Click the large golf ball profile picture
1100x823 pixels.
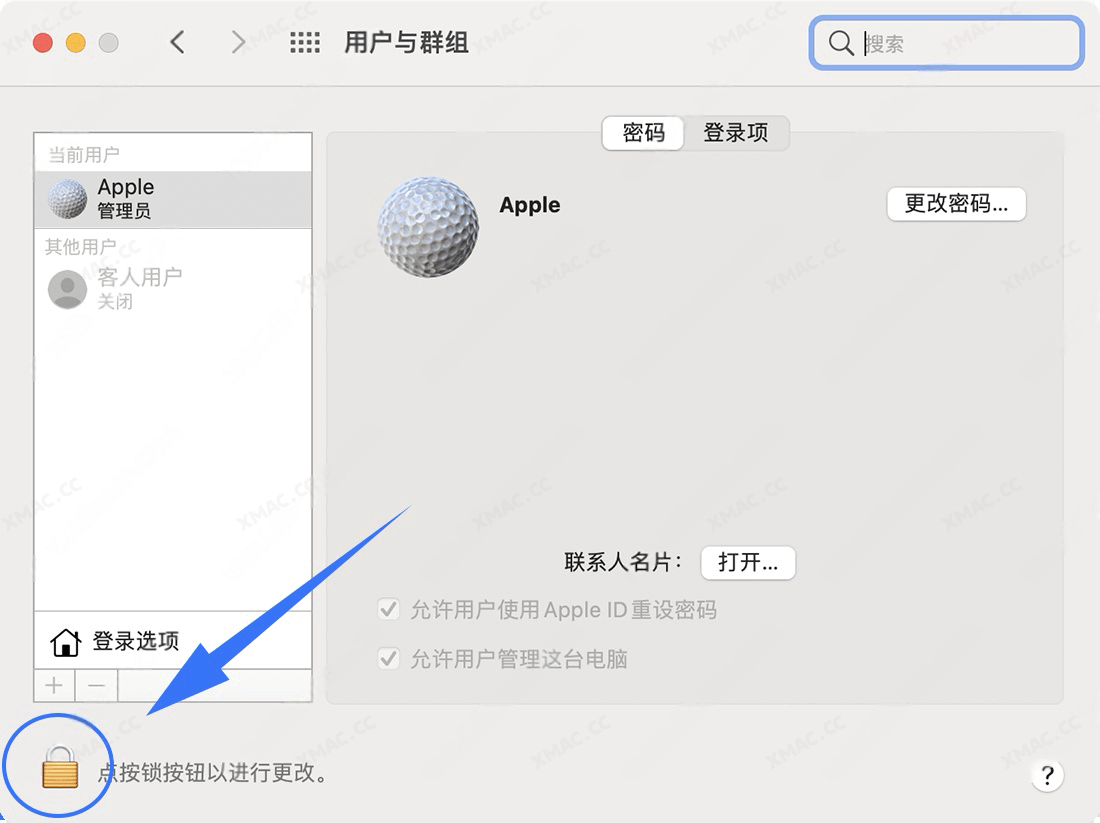point(428,227)
